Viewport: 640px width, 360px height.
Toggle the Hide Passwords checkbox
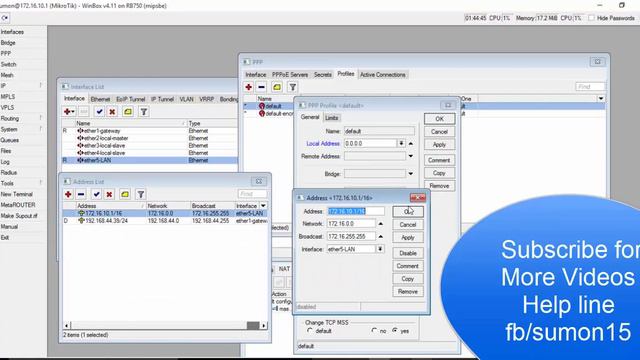tap(591, 18)
